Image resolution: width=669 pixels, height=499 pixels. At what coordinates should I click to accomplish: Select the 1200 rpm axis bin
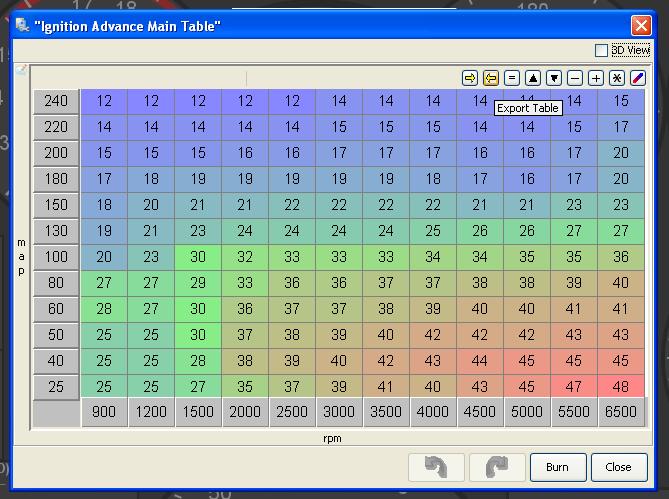[x=151, y=412]
